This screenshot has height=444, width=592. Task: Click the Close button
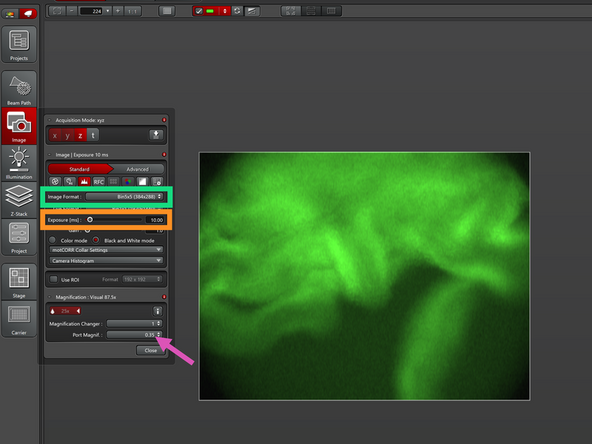151,350
